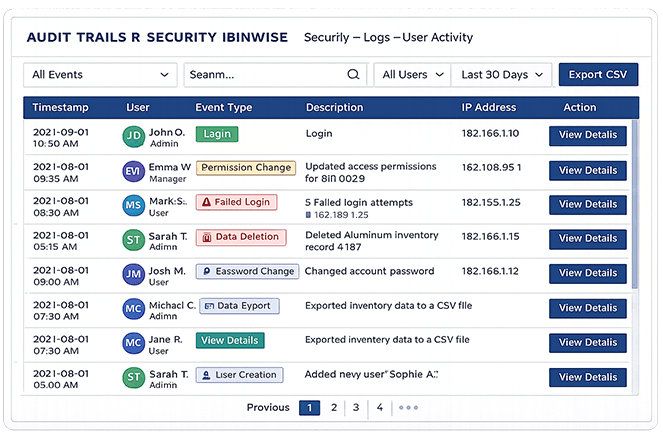The height and width of the screenshot is (445, 663).
Task: Sort by IP Address column header
Action: (489, 107)
